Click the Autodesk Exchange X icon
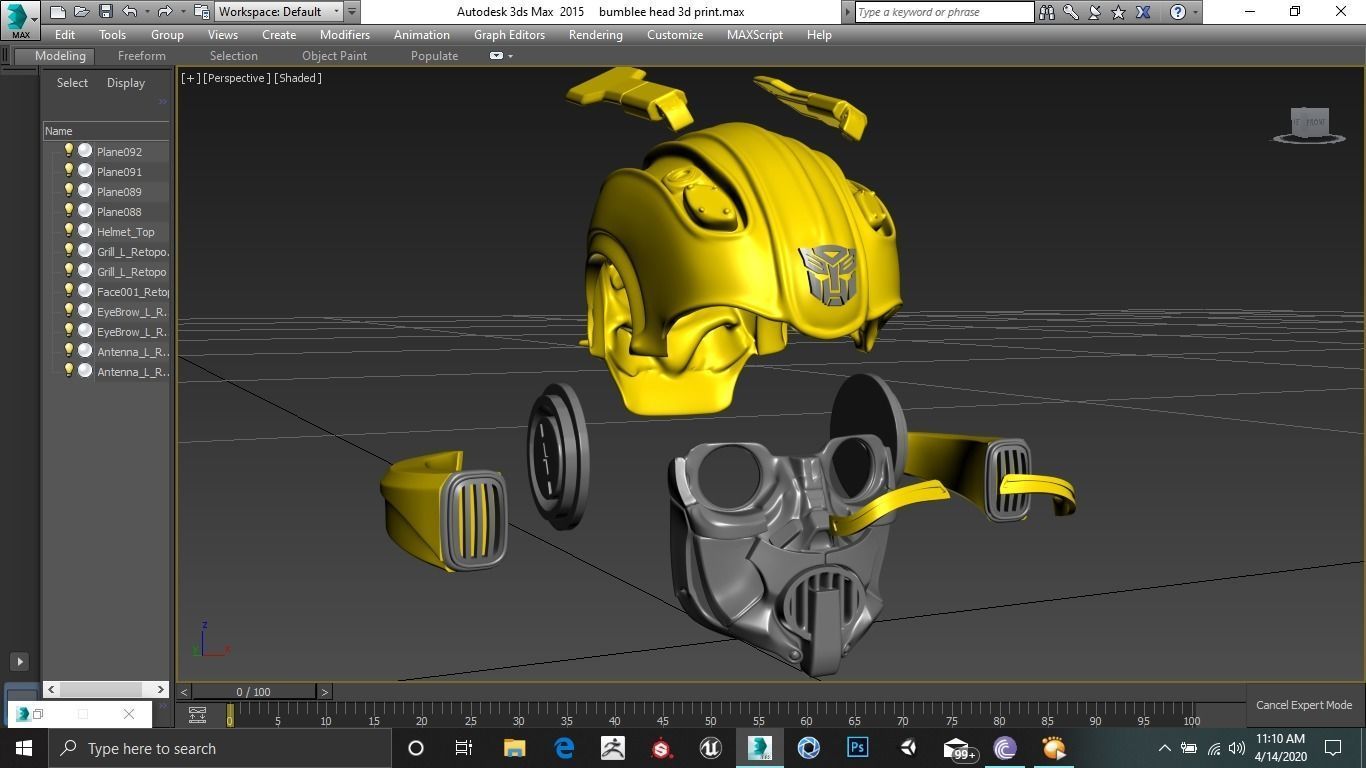This screenshot has width=1366, height=768. [1143, 12]
